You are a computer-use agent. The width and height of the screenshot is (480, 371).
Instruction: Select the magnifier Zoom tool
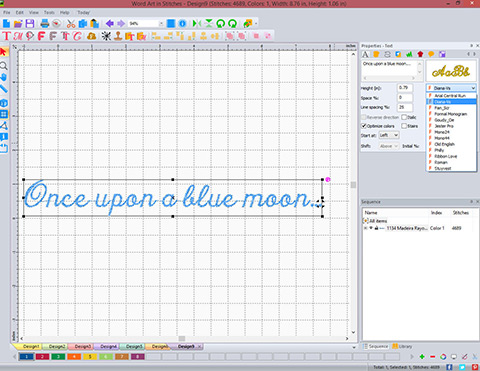pyautogui.click(x=4, y=65)
